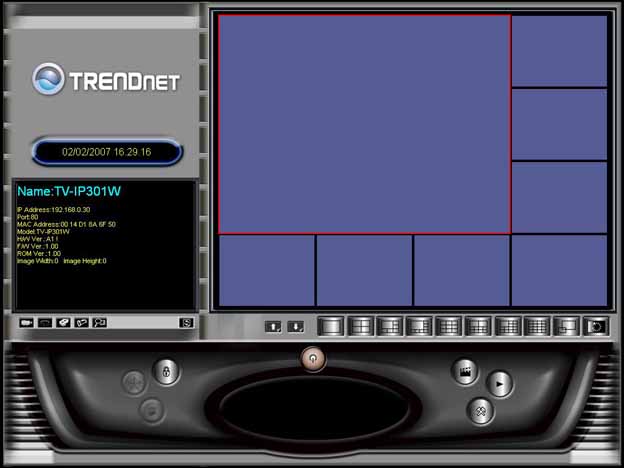Click the second small icon under info panel
624x468 pixels.
click(x=45, y=323)
